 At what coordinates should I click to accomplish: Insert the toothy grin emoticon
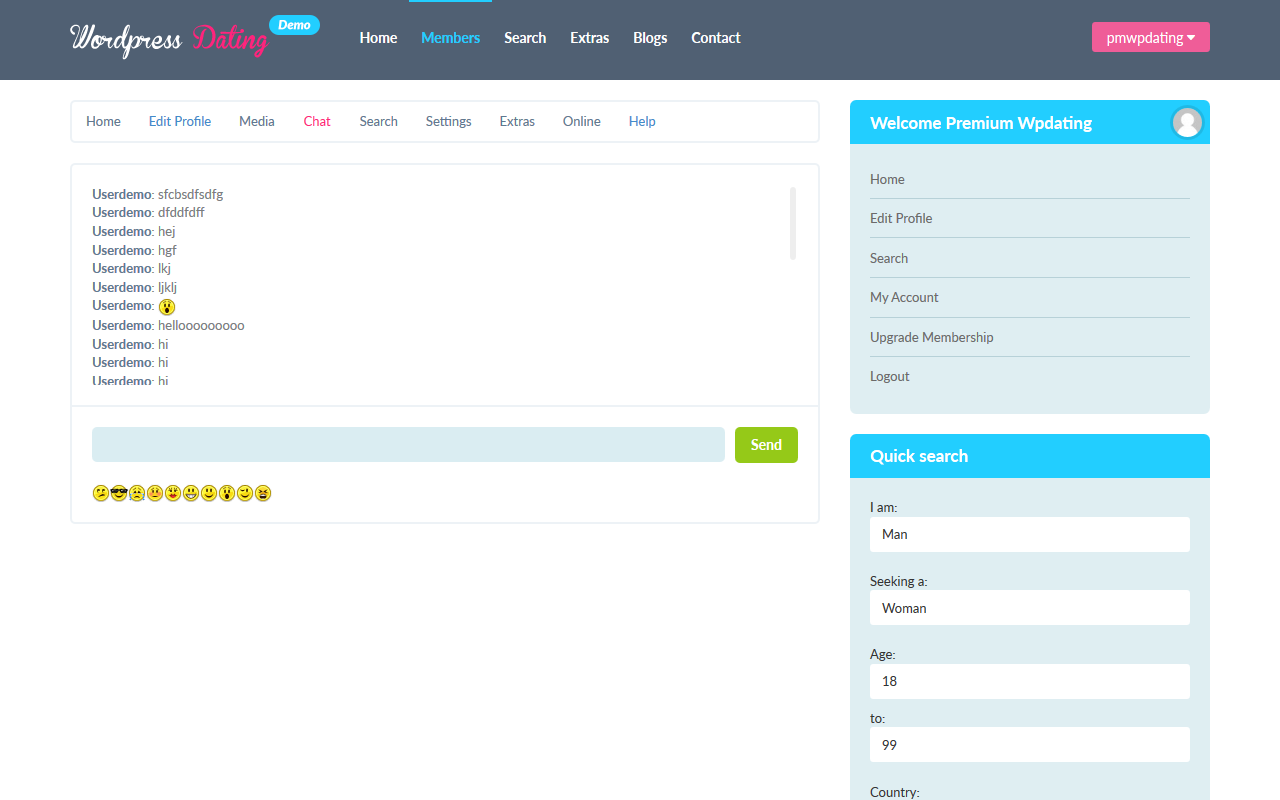point(191,493)
